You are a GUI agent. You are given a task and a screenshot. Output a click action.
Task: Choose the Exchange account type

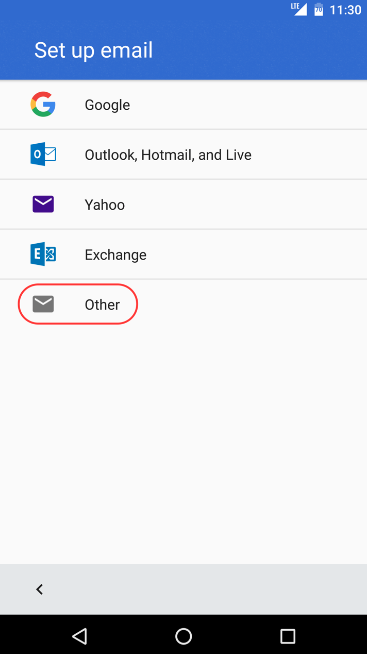(184, 254)
